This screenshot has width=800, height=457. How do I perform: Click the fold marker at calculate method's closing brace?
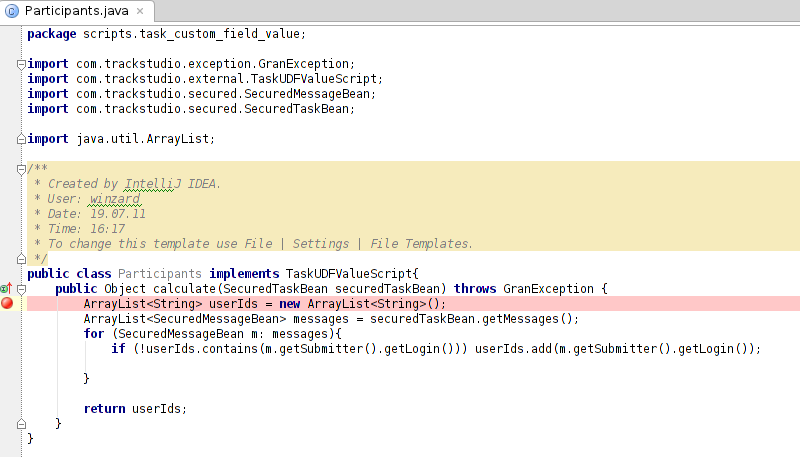[21, 424]
